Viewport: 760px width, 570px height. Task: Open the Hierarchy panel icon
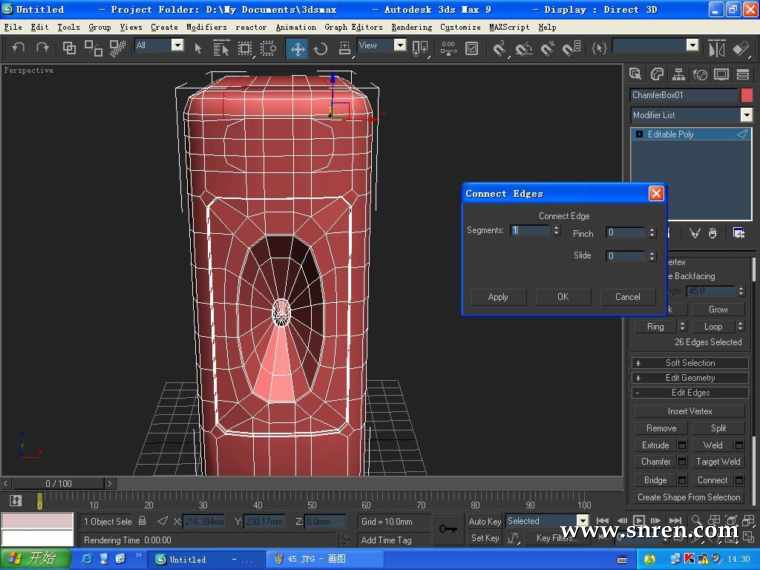coord(678,74)
